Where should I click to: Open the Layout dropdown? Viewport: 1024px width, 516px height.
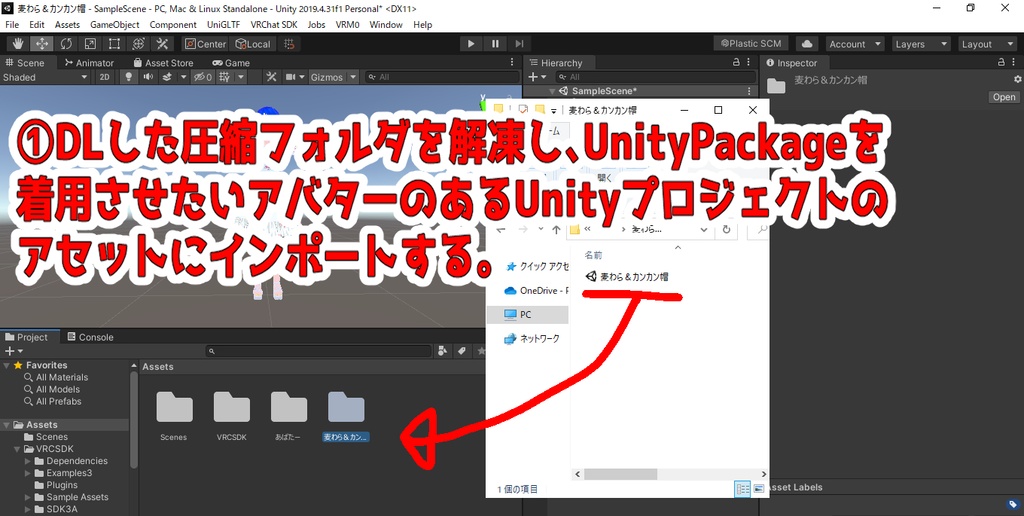(x=986, y=44)
